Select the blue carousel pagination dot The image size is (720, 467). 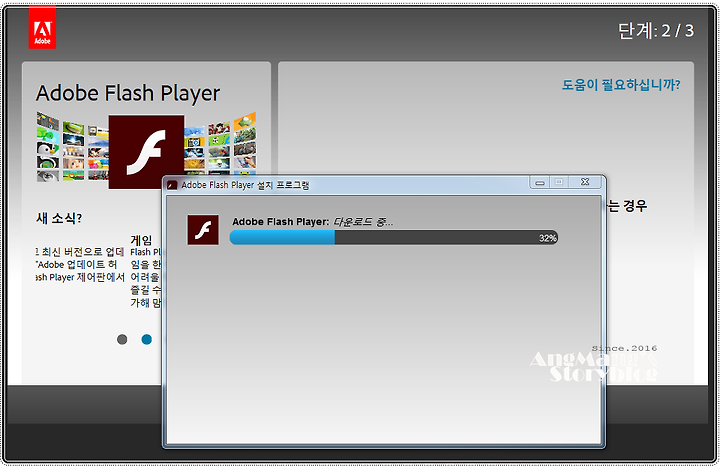tap(146, 339)
